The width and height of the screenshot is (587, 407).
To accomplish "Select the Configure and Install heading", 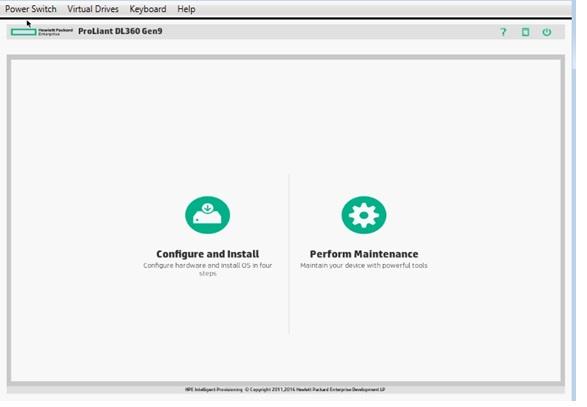I will click(208, 254).
